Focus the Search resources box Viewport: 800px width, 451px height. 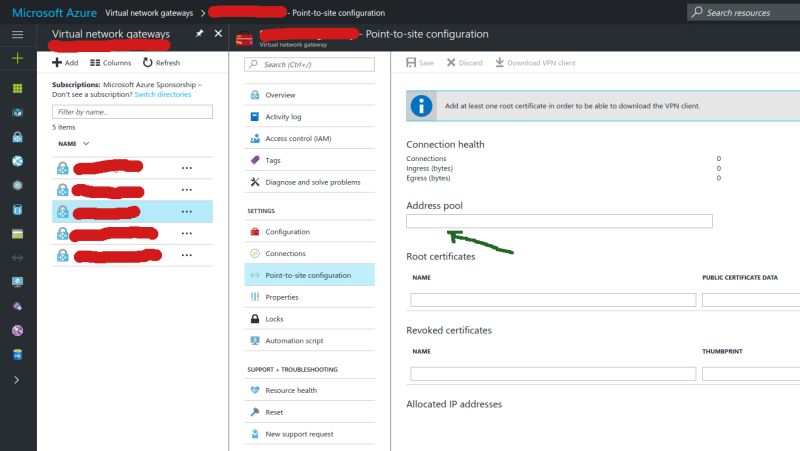[743, 12]
